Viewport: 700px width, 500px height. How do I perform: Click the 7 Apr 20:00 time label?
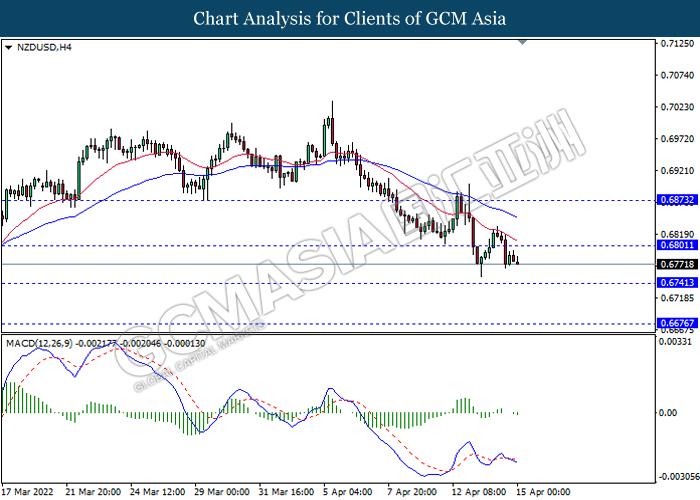click(x=412, y=492)
